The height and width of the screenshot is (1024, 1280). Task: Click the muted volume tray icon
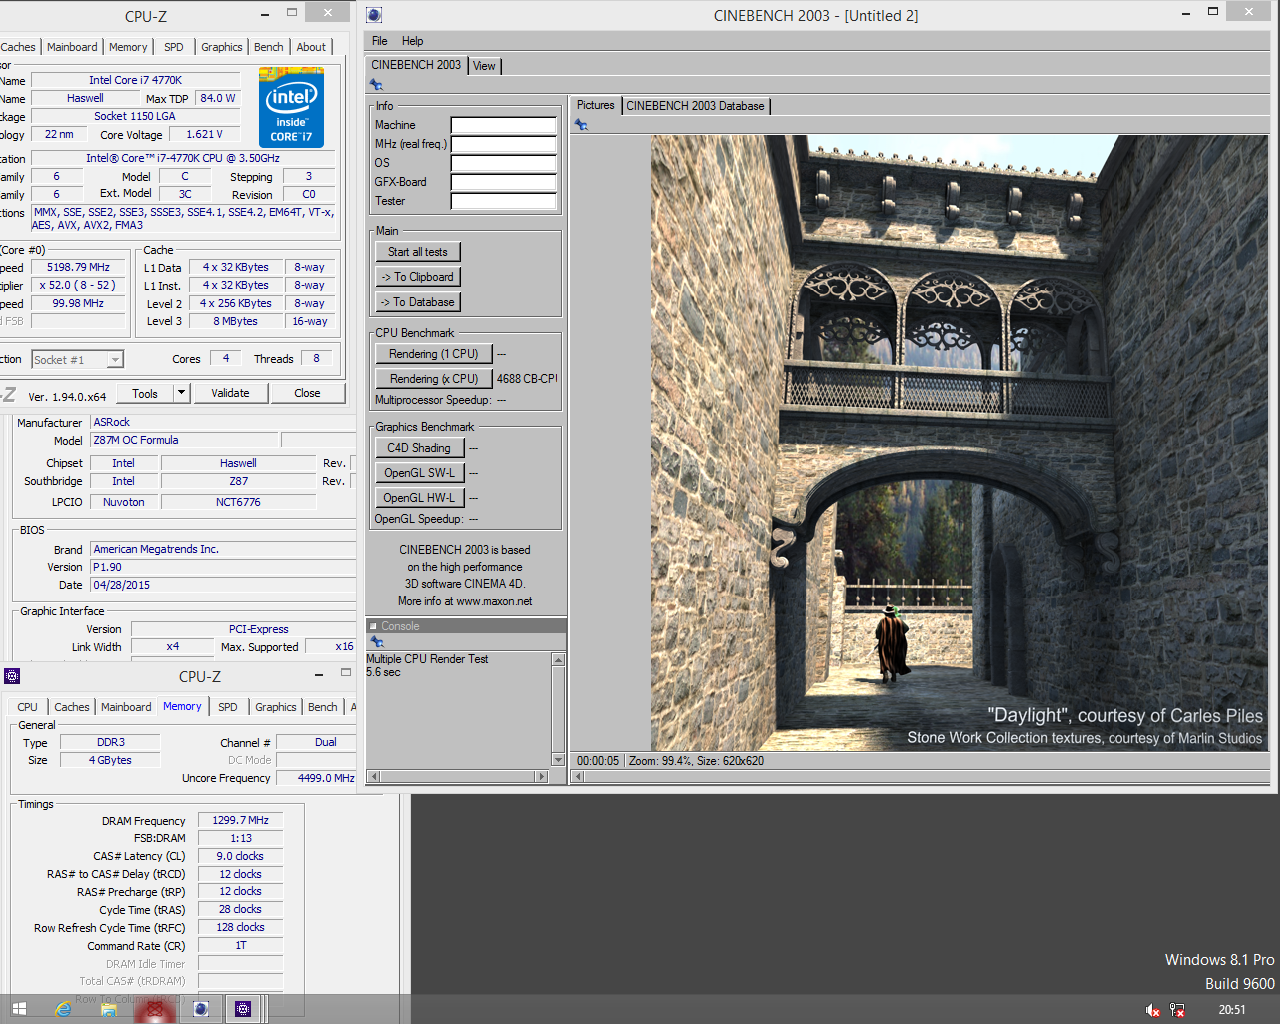pyautogui.click(x=1152, y=1010)
